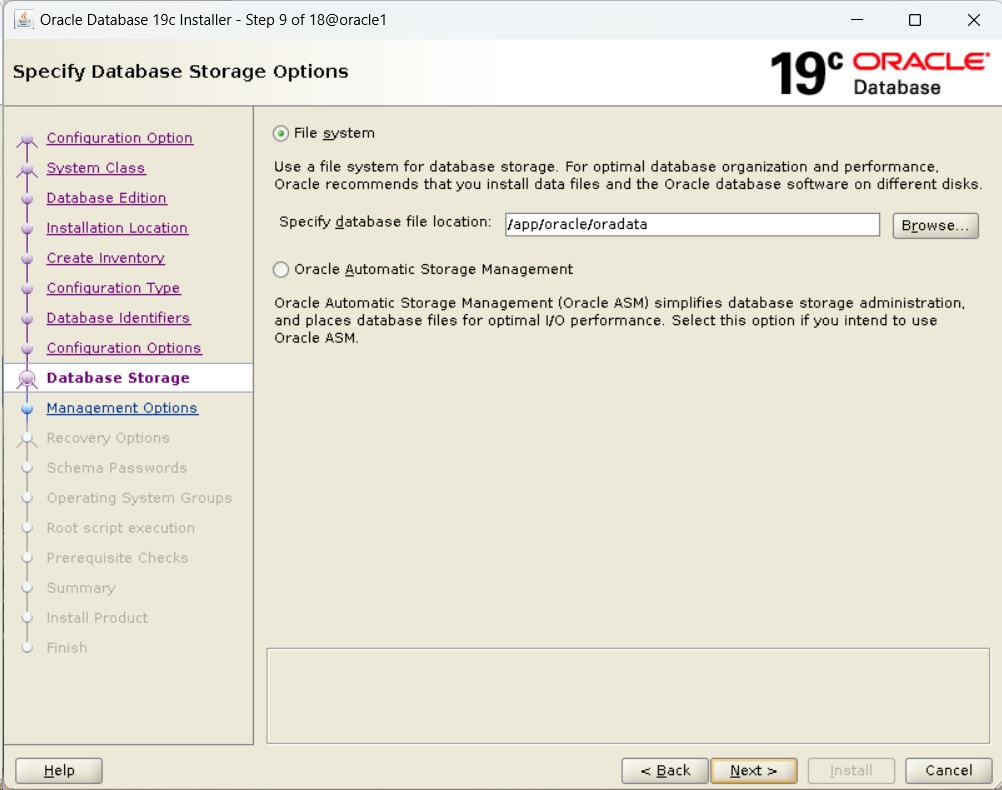
Task: Close the installer window
Action: 973,20
